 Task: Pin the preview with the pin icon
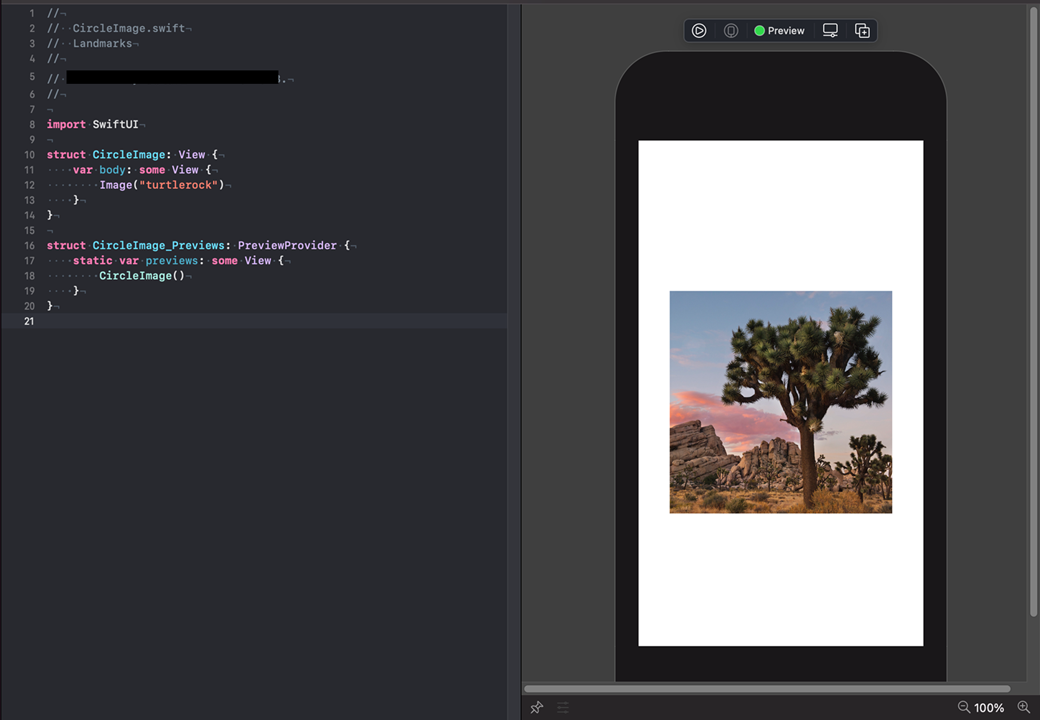537,707
